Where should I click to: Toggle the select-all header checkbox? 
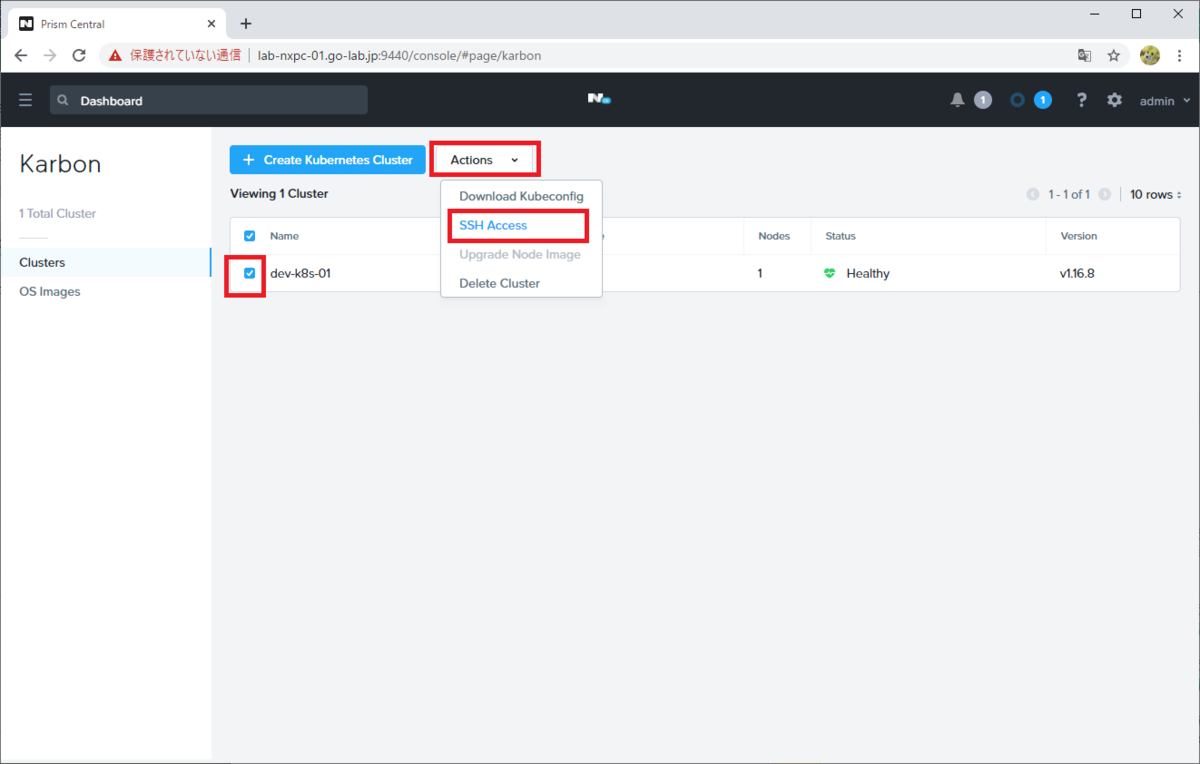(x=250, y=236)
